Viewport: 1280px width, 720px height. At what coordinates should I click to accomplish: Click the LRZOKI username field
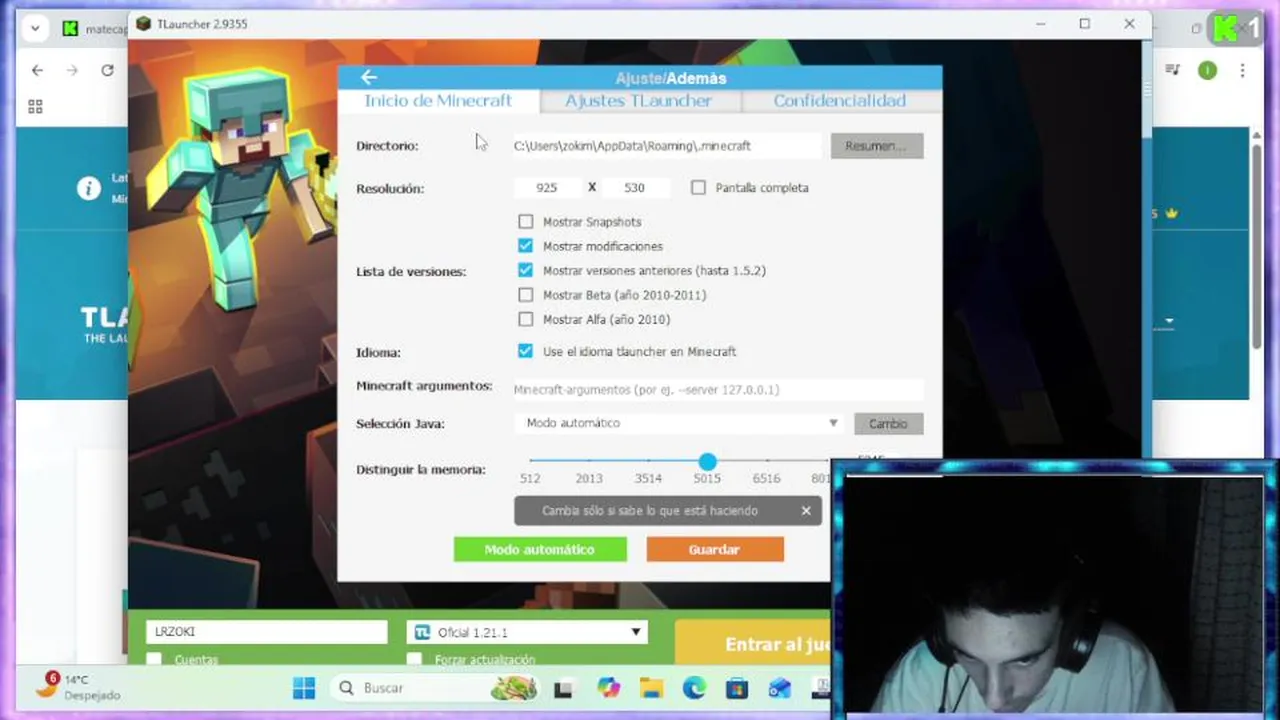tap(266, 632)
